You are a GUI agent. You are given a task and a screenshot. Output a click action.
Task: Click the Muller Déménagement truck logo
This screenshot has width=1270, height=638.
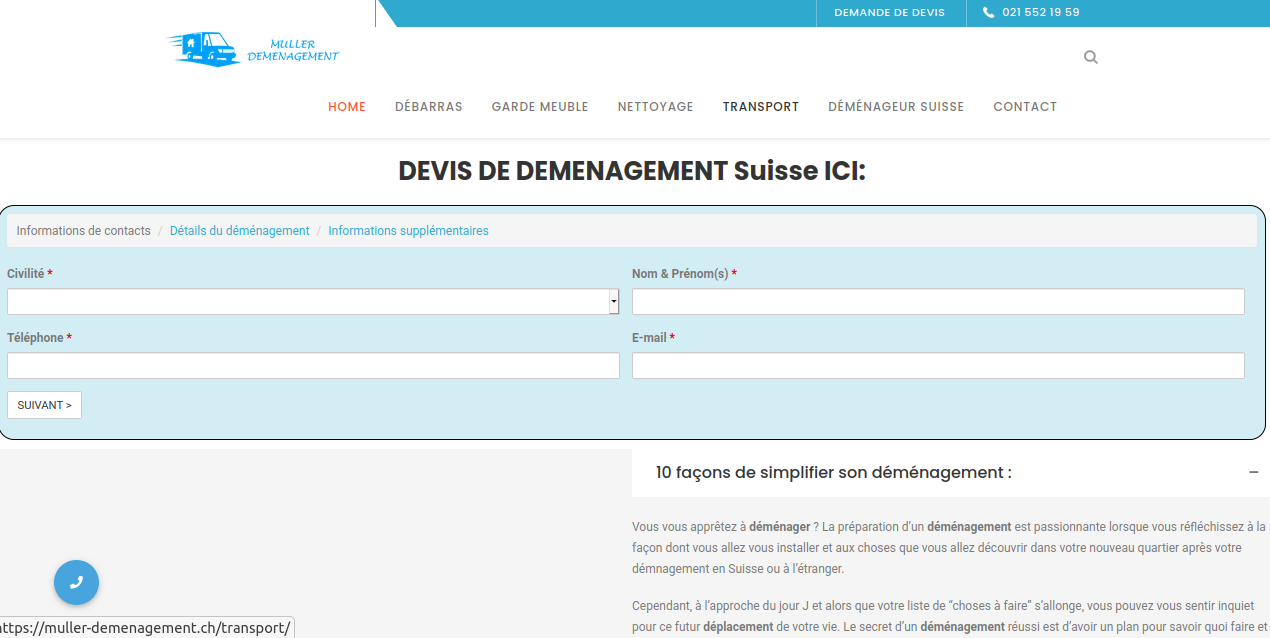[x=252, y=49]
